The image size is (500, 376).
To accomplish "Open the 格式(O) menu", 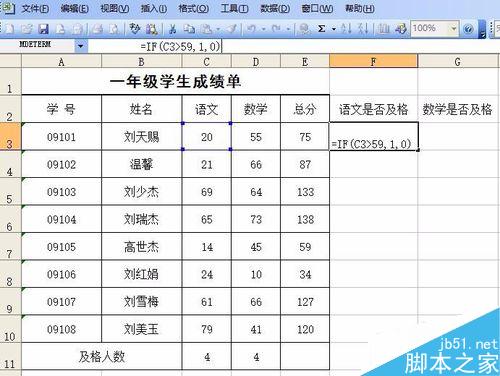I will point(194,8).
